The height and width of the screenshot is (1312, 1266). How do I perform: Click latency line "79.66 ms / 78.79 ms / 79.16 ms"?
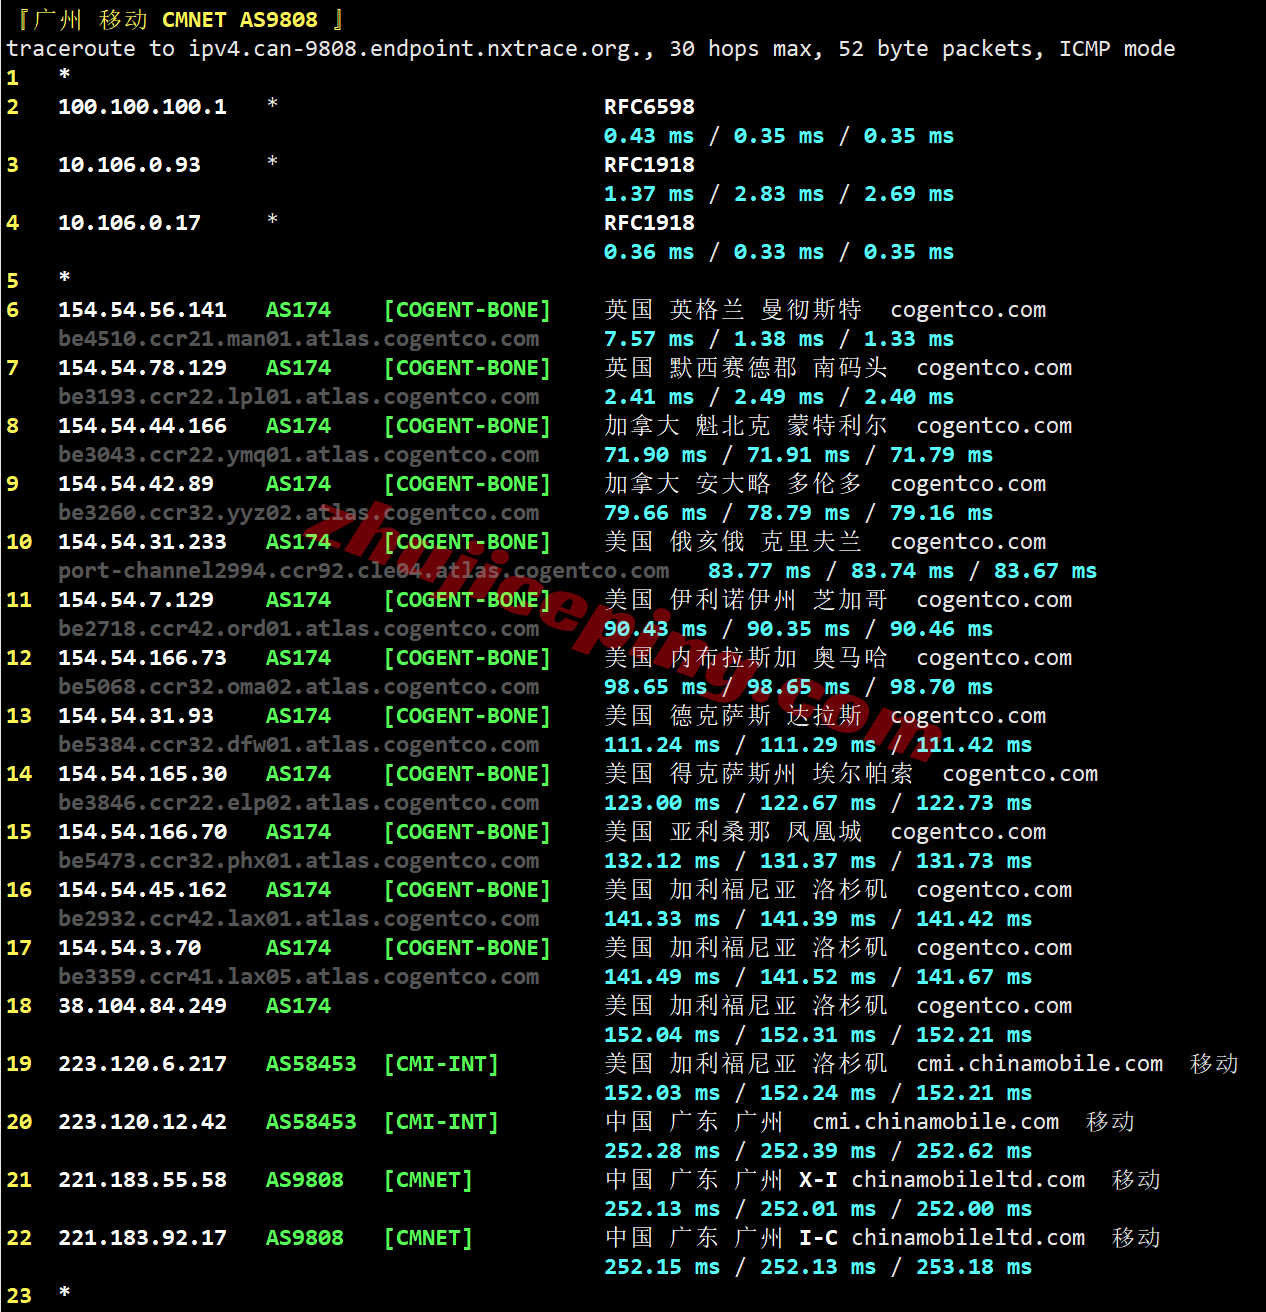tap(799, 513)
